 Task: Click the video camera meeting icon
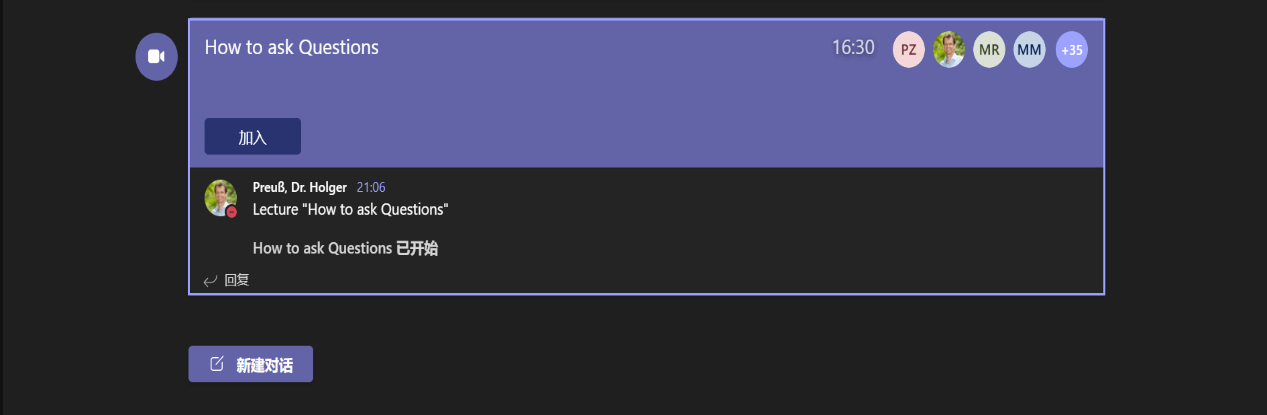(x=156, y=56)
